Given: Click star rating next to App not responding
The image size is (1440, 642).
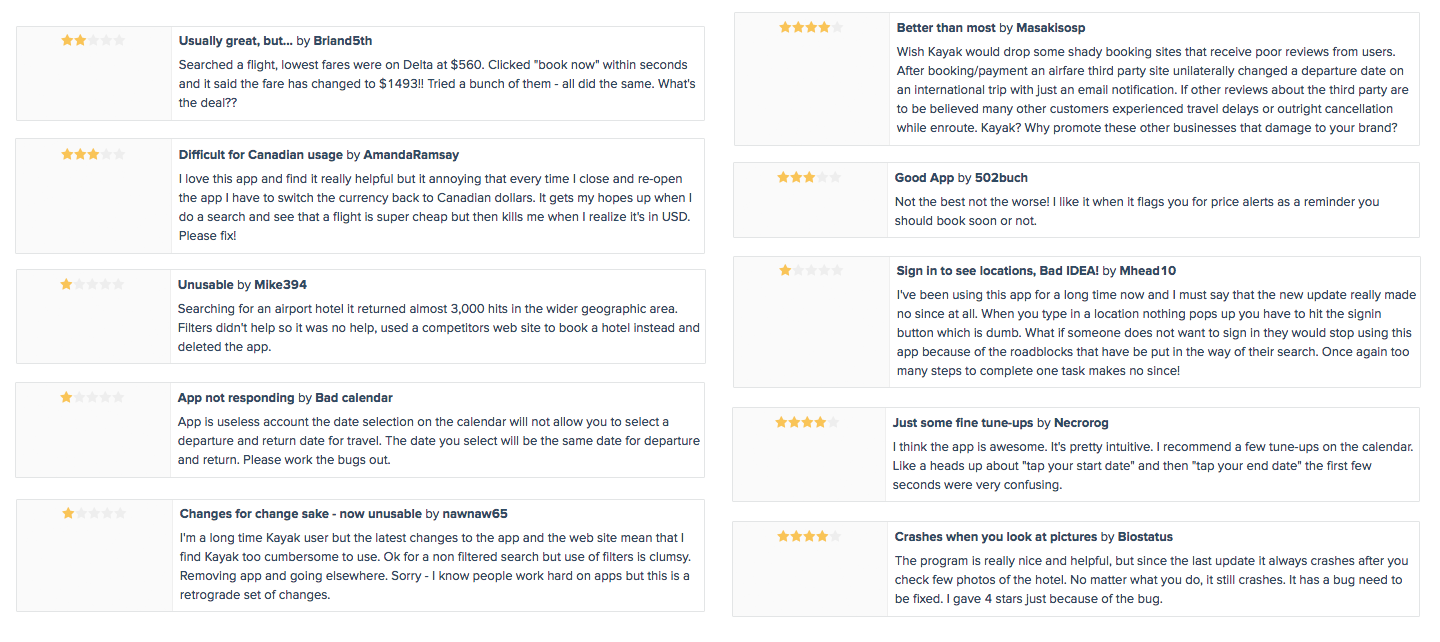Looking at the screenshot, I should click(92, 398).
